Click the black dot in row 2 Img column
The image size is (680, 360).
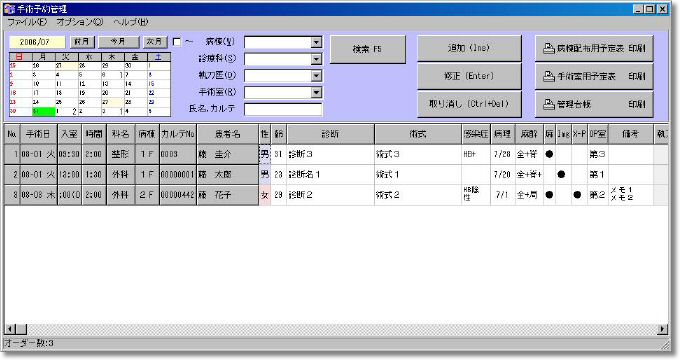[561, 174]
